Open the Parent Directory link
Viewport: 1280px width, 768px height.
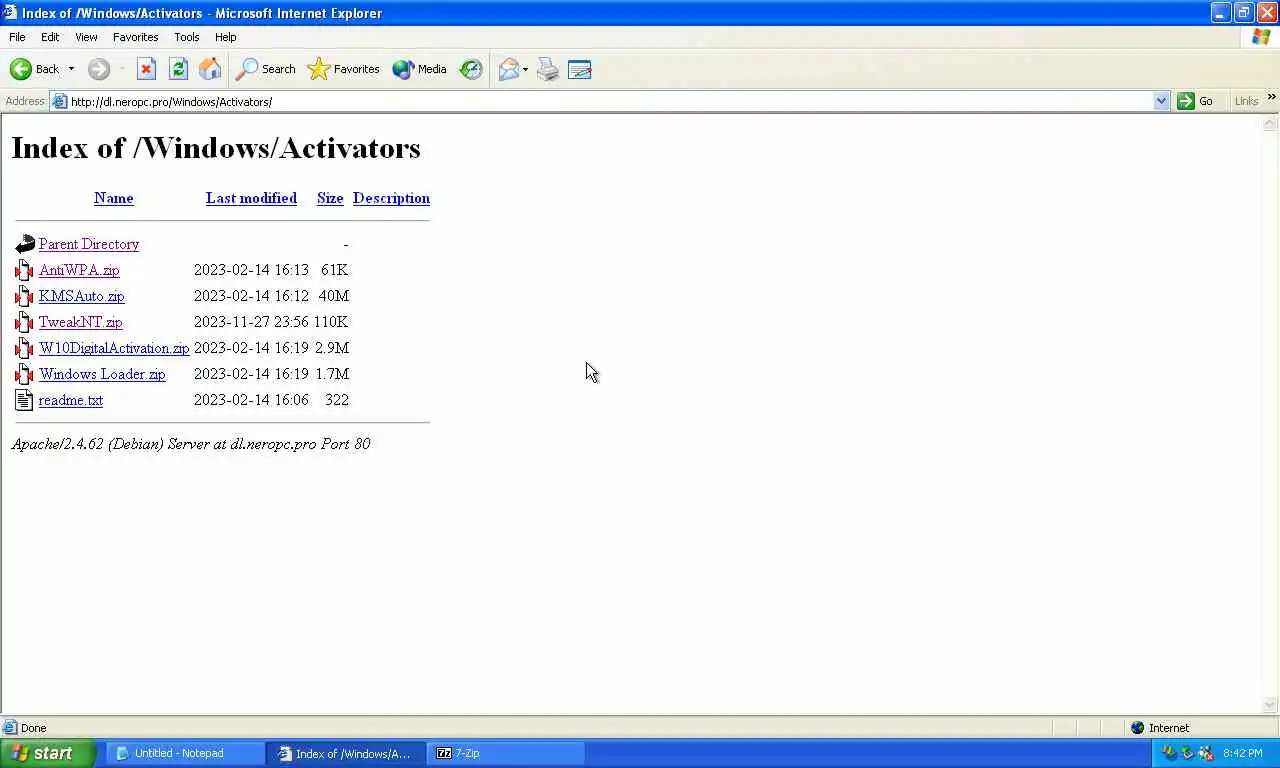tap(89, 244)
